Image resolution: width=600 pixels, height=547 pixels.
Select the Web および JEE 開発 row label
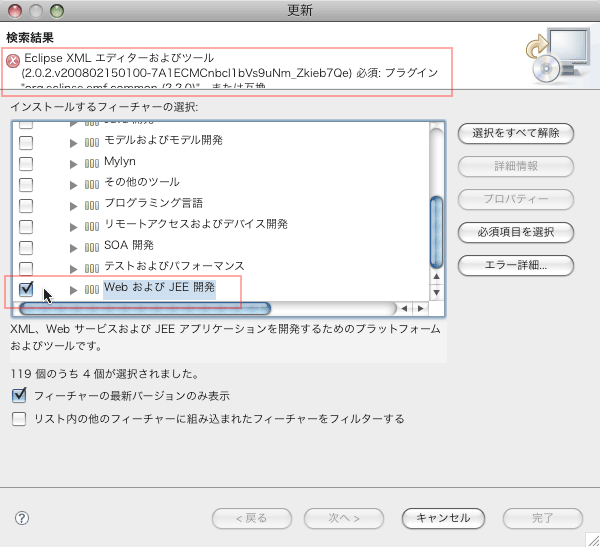[159, 287]
